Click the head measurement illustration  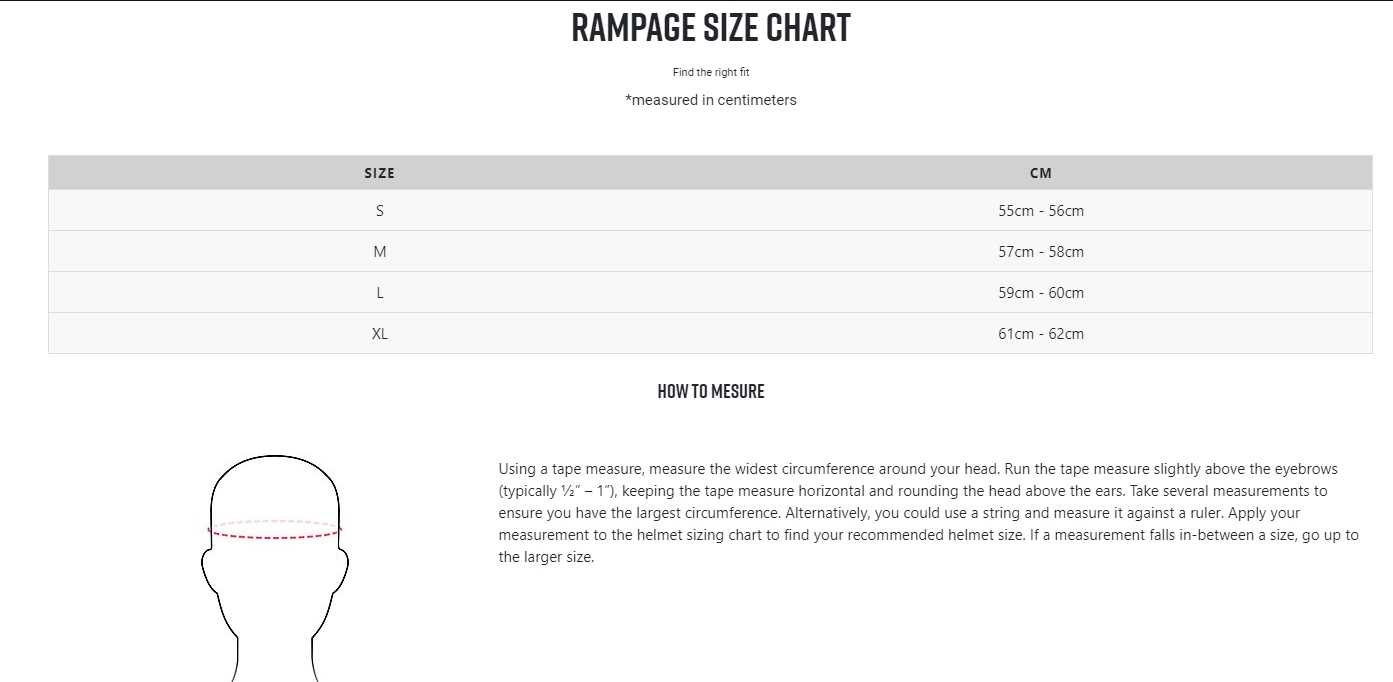[x=275, y=568]
